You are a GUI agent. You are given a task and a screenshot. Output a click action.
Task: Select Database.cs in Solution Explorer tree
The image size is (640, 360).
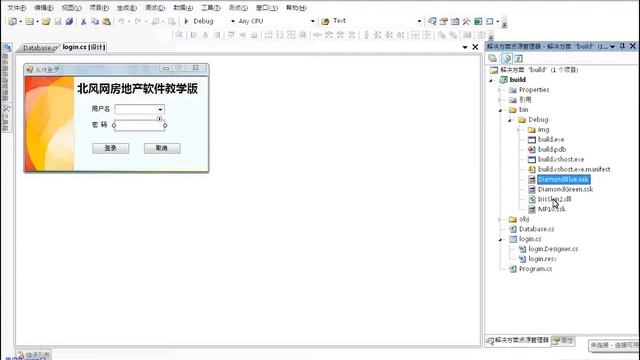[x=536, y=229]
